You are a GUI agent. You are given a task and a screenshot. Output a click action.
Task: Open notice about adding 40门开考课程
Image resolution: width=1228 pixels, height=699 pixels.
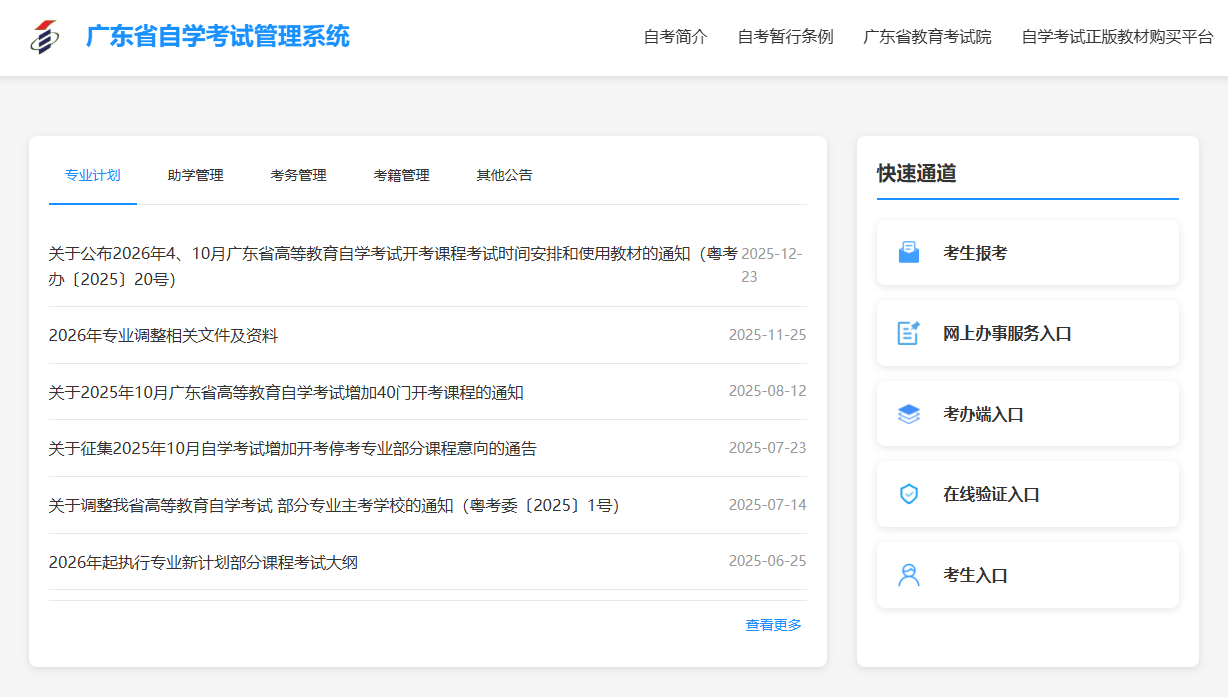tap(286, 392)
